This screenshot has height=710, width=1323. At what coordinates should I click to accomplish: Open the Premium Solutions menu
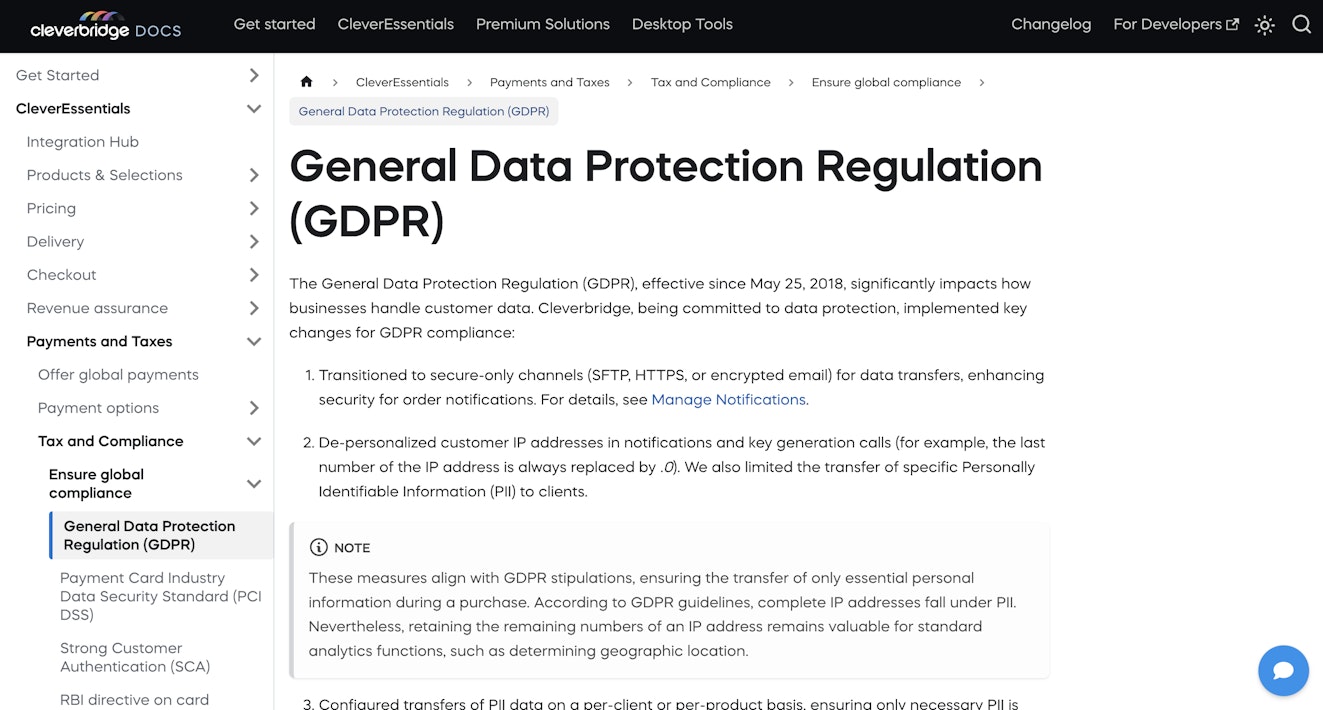tap(542, 24)
